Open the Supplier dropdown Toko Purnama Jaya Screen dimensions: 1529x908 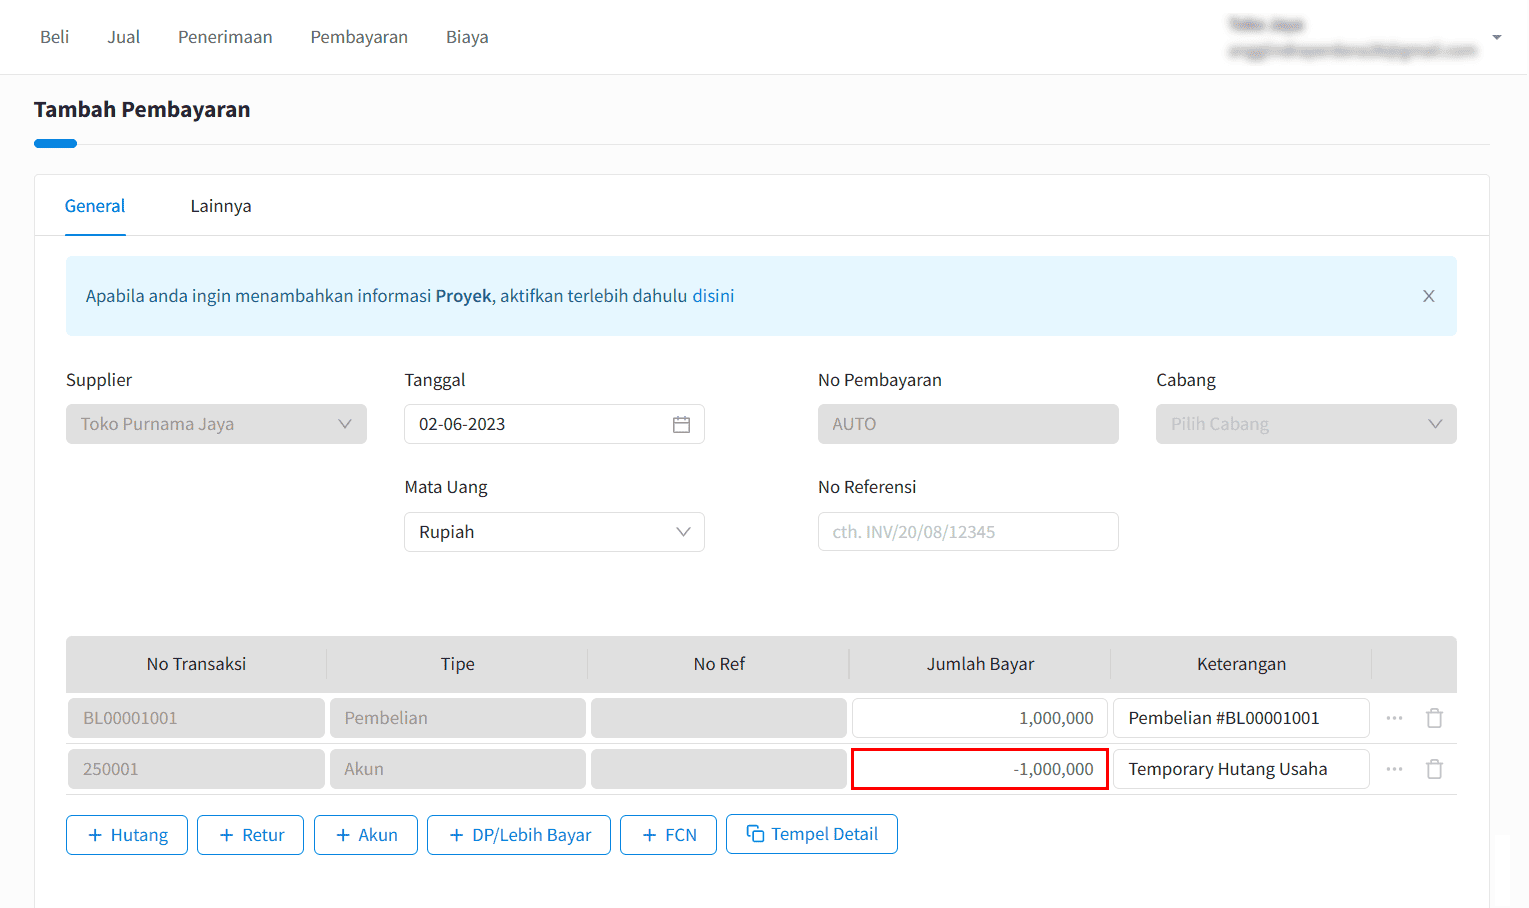216,424
